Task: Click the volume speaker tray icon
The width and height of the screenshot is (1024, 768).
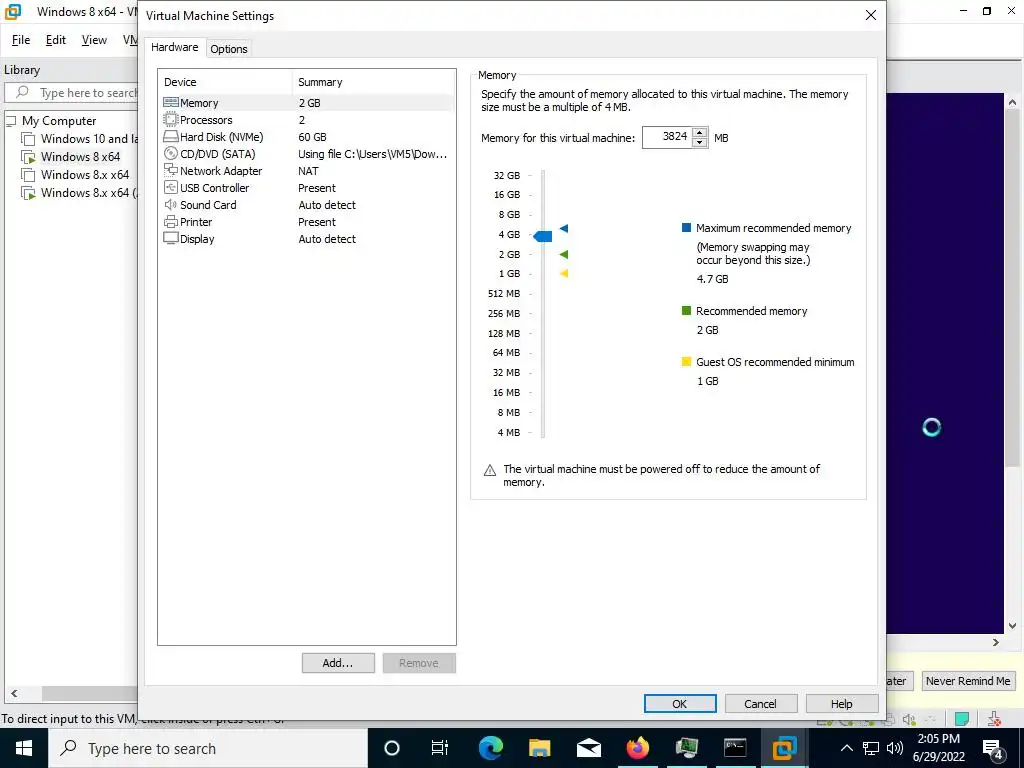Action: pyautogui.click(x=895, y=748)
